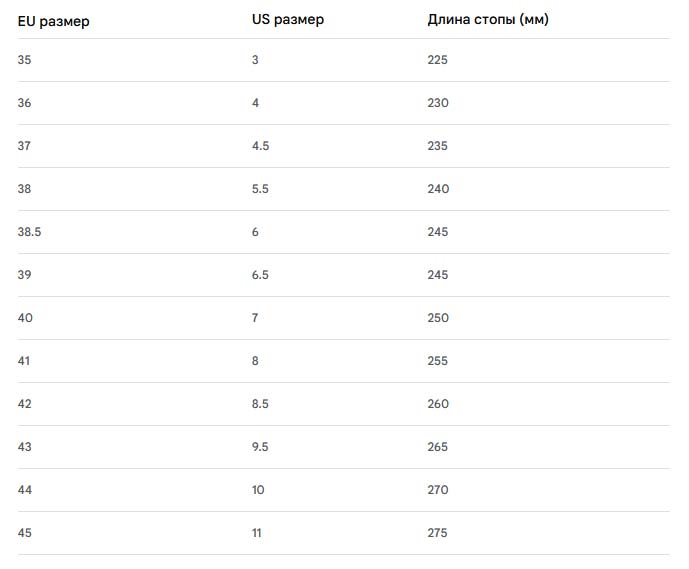Click foot length 225 mm cell
The width and height of the screenshot is (689, 569).
pyautogui.click(x=437, y=60)
